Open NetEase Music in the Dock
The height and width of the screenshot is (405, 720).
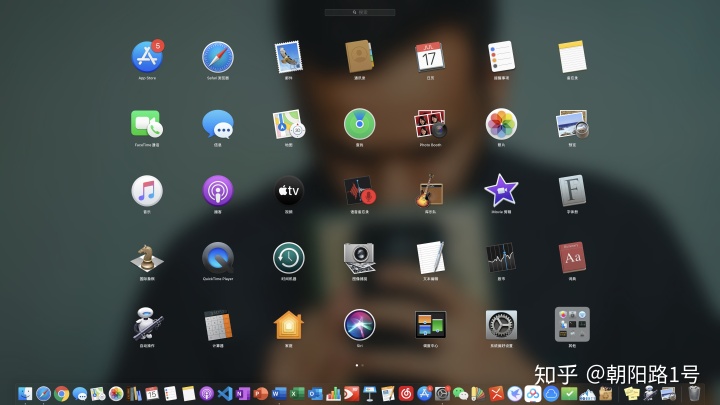[406, 394]
